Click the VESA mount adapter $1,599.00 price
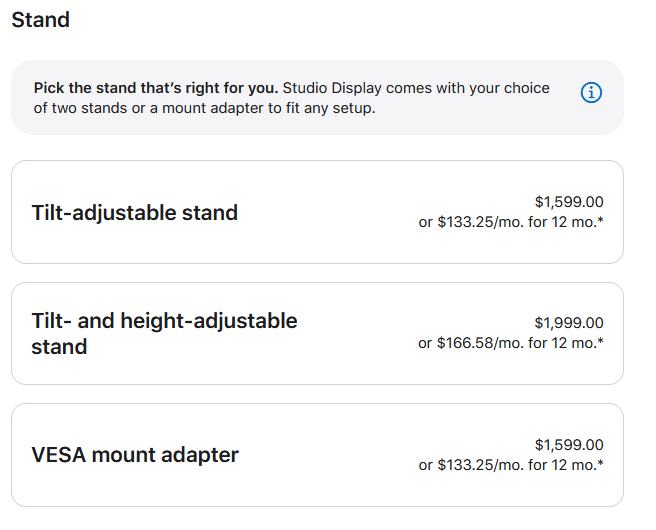This screenshot has width=656, height=530. coord(569,445)
